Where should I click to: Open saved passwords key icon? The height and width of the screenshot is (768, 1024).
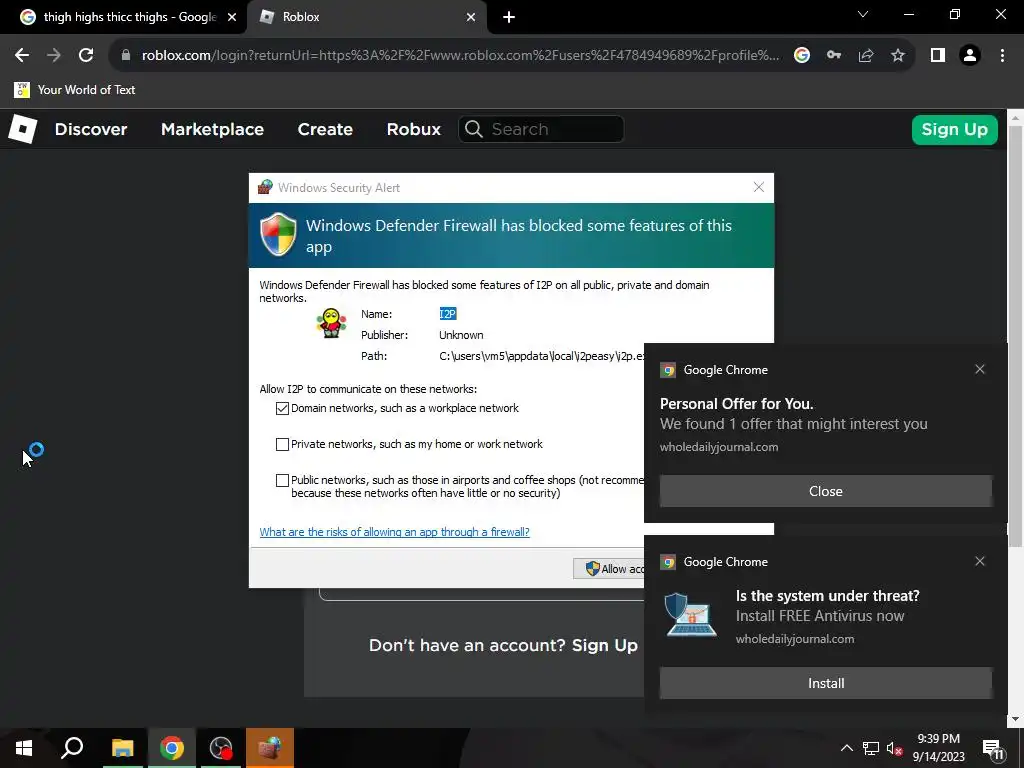[x=834, y=56]
